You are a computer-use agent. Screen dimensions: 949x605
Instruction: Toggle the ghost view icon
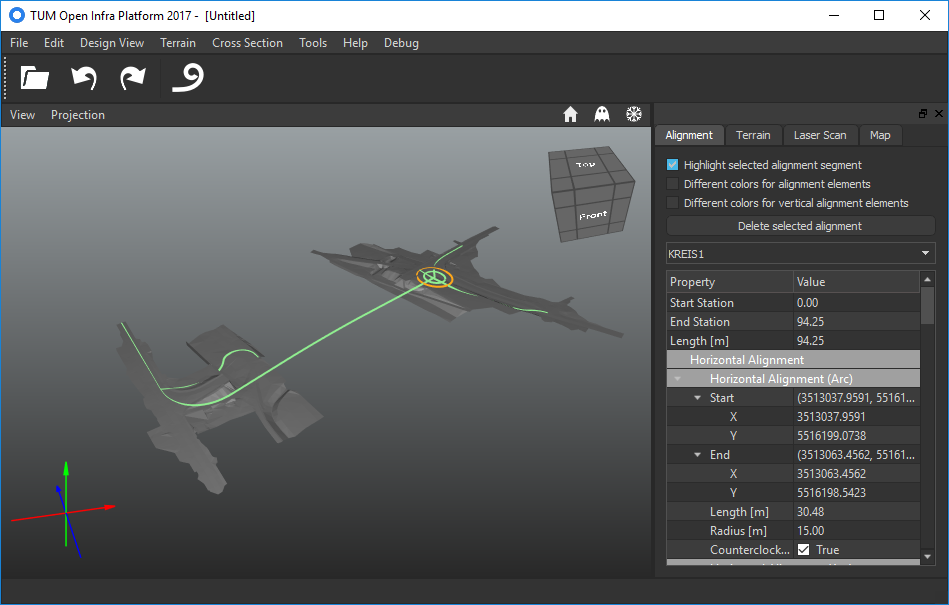(x=602, y=114)
